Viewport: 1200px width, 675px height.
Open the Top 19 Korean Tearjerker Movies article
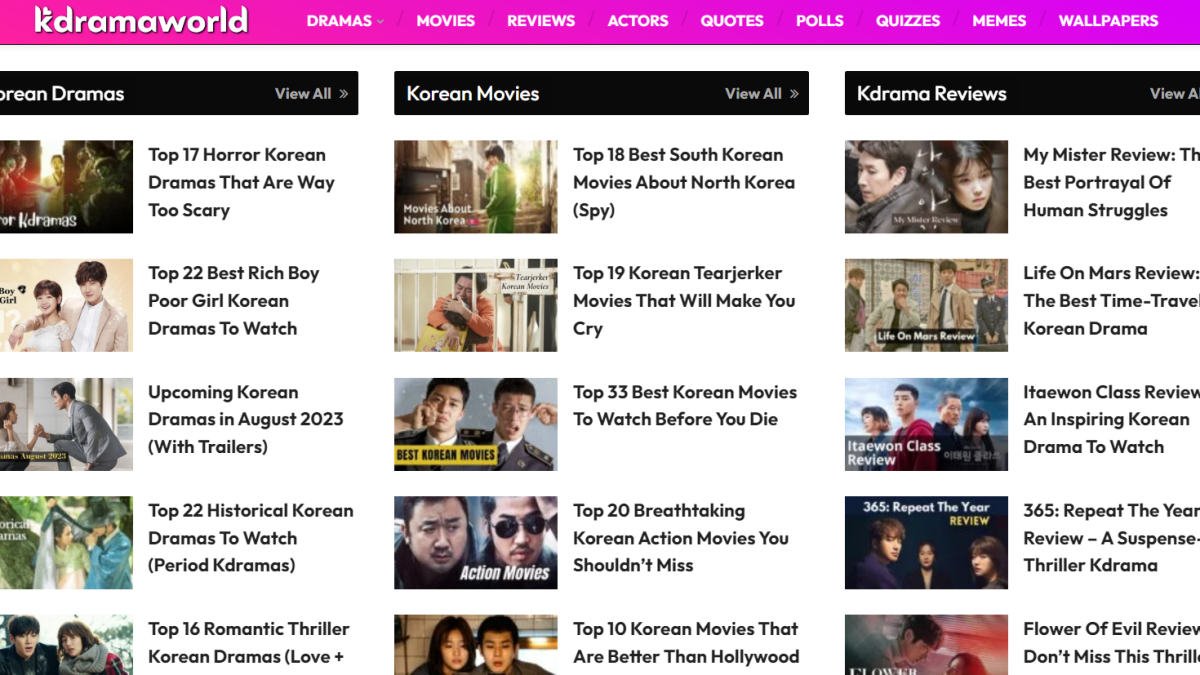(x=684, y=300)
